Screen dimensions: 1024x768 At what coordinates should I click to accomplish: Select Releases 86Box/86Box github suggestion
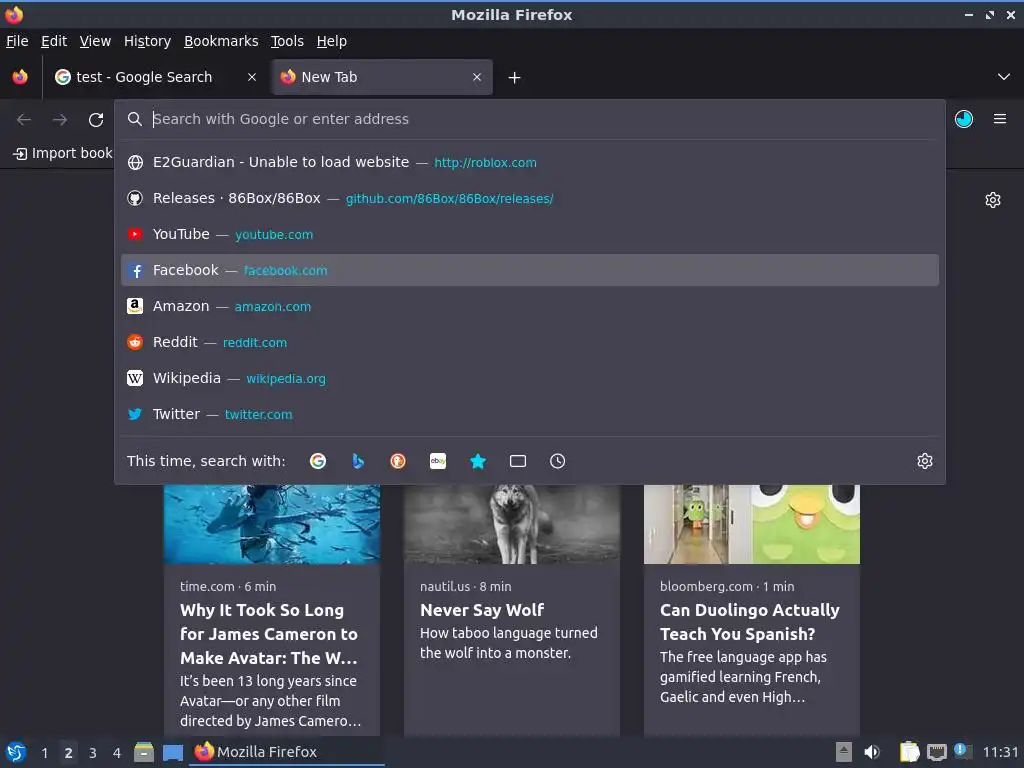coord(530,198)
